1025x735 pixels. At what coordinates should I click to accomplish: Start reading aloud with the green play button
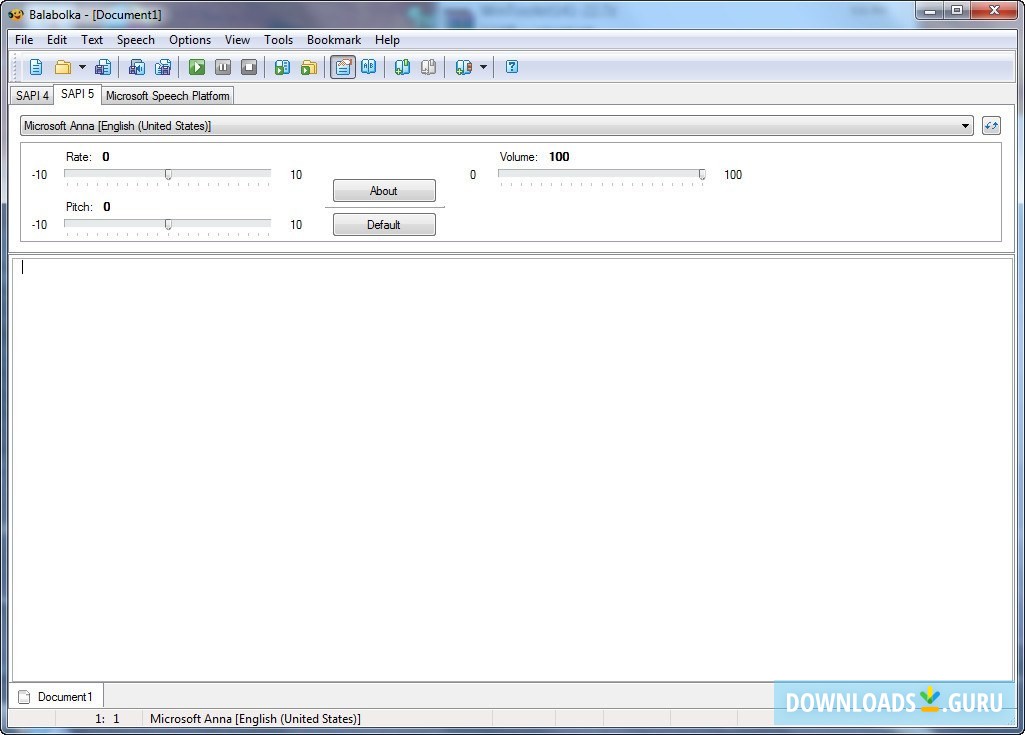(197, 67)
